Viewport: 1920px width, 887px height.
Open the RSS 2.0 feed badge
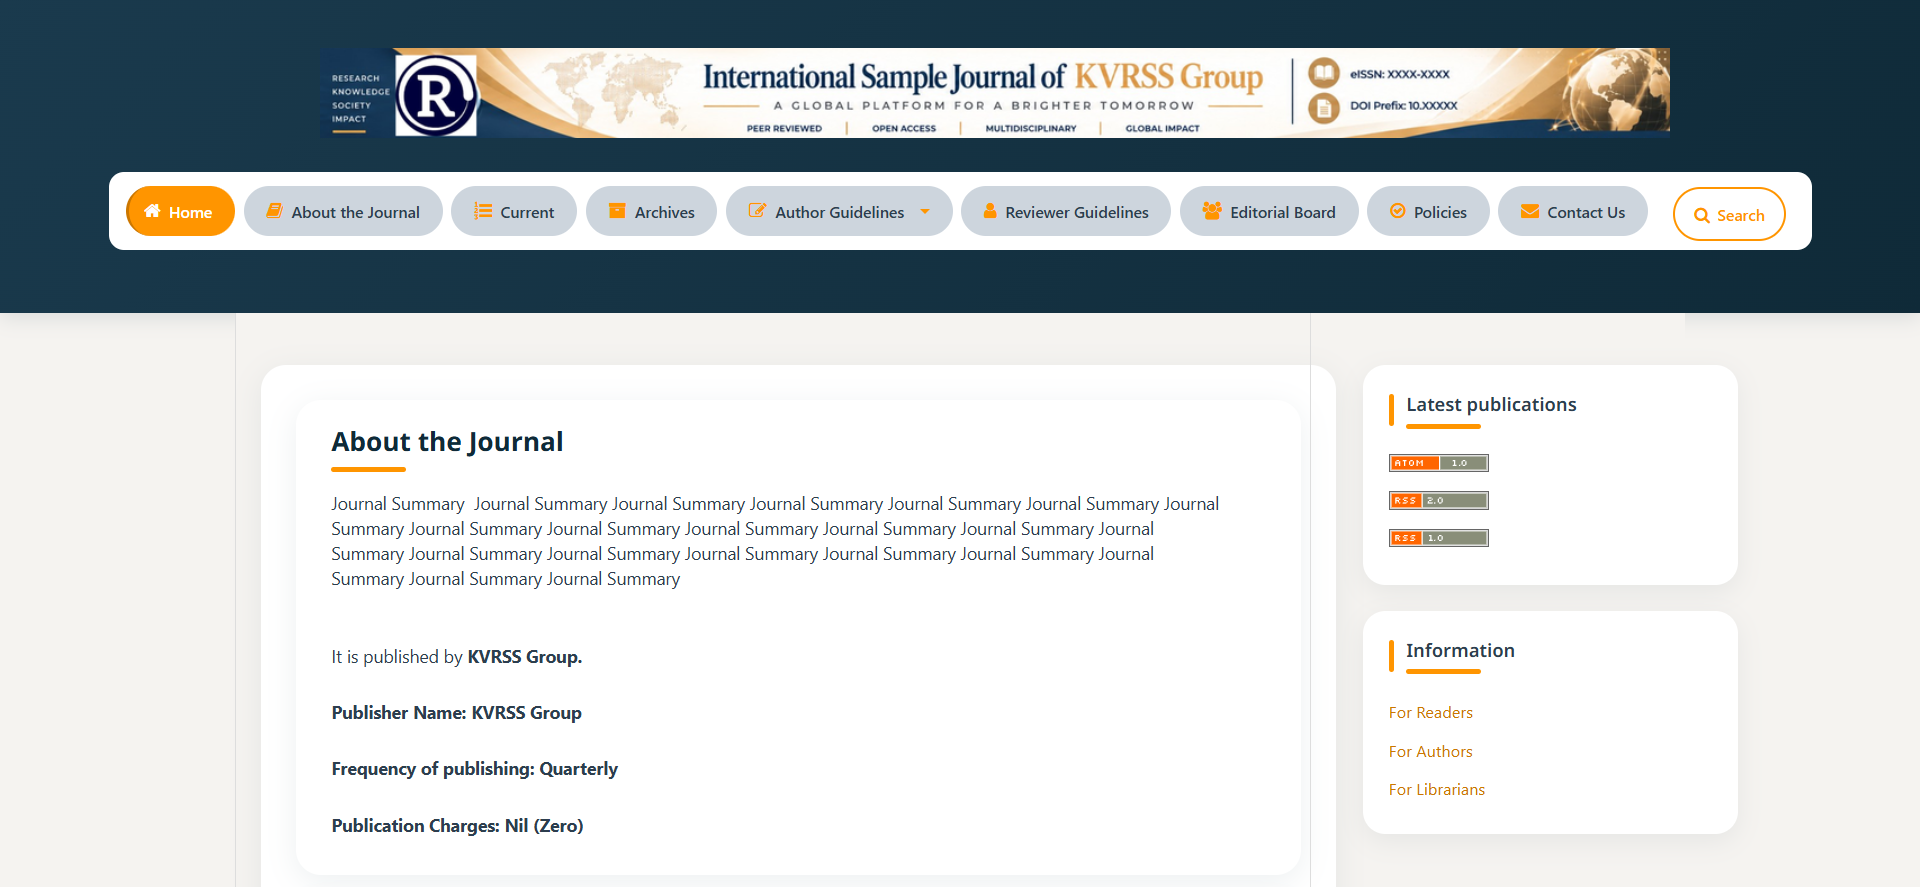1439,500
